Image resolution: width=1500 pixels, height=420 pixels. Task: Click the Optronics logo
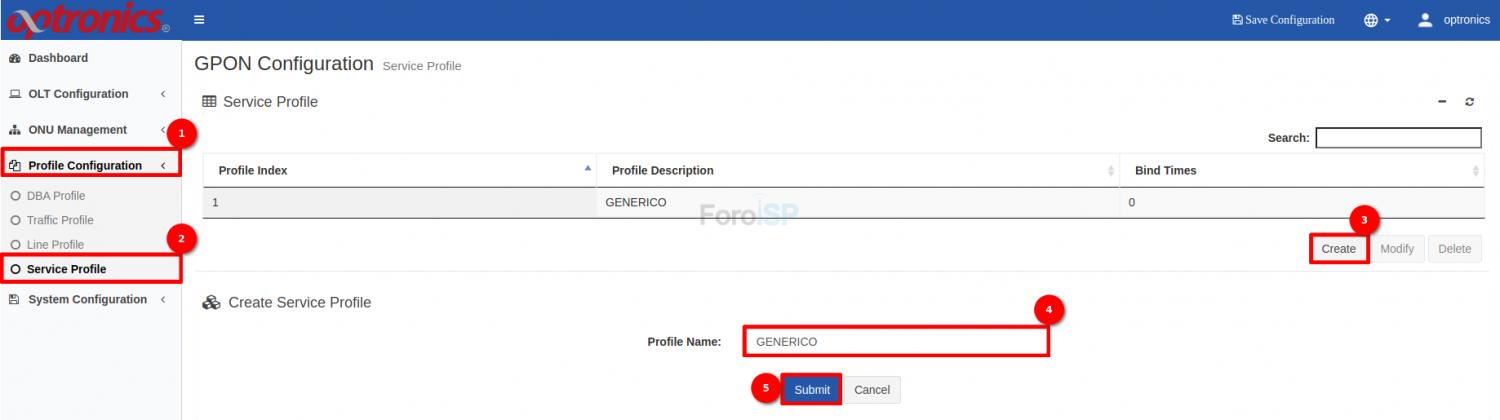click(x=88, y=20)
